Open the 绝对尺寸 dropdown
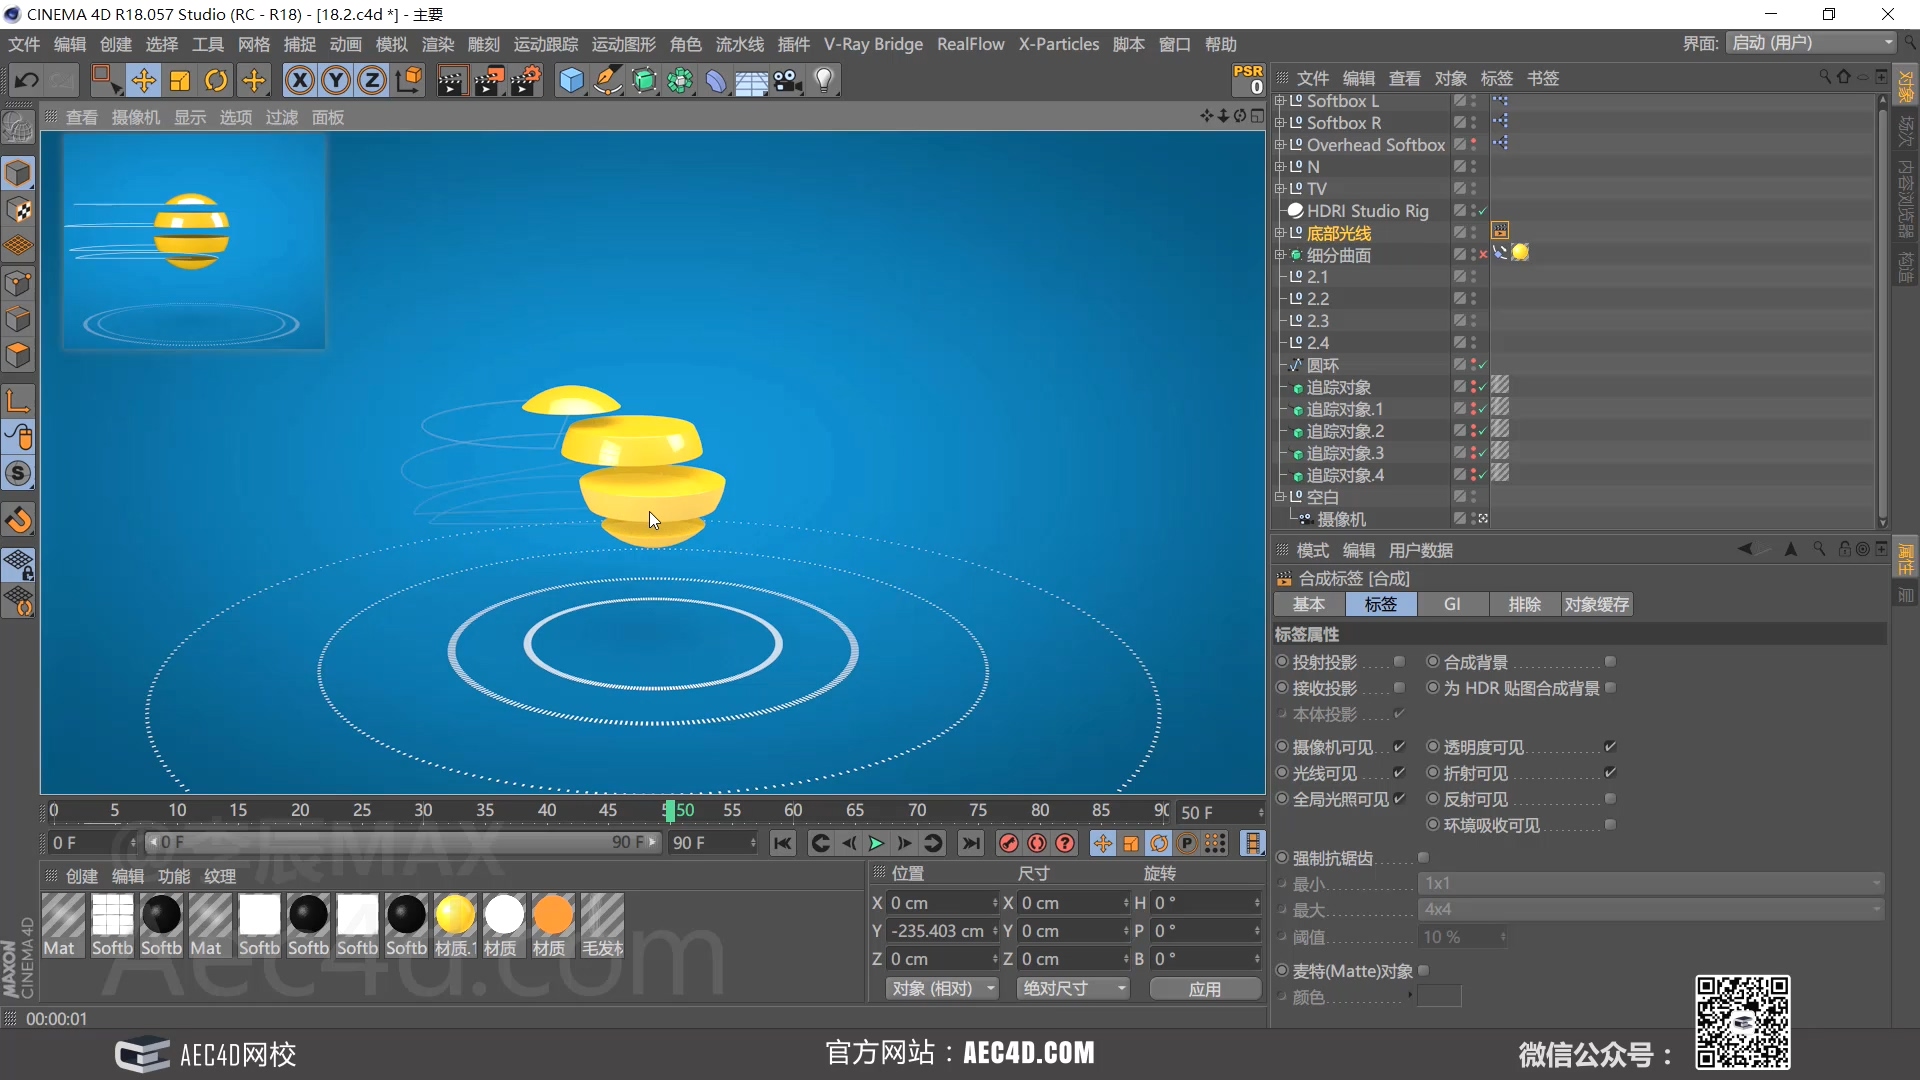Screen dimensions: 1920x1080 click(1071, 989)
